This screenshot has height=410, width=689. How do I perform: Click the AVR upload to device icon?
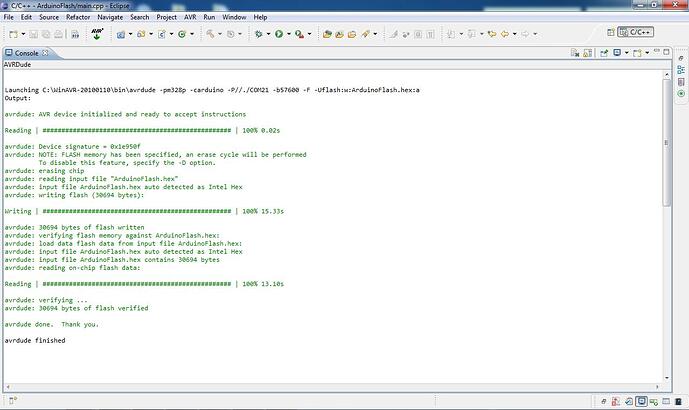click(x=97, y=34)
